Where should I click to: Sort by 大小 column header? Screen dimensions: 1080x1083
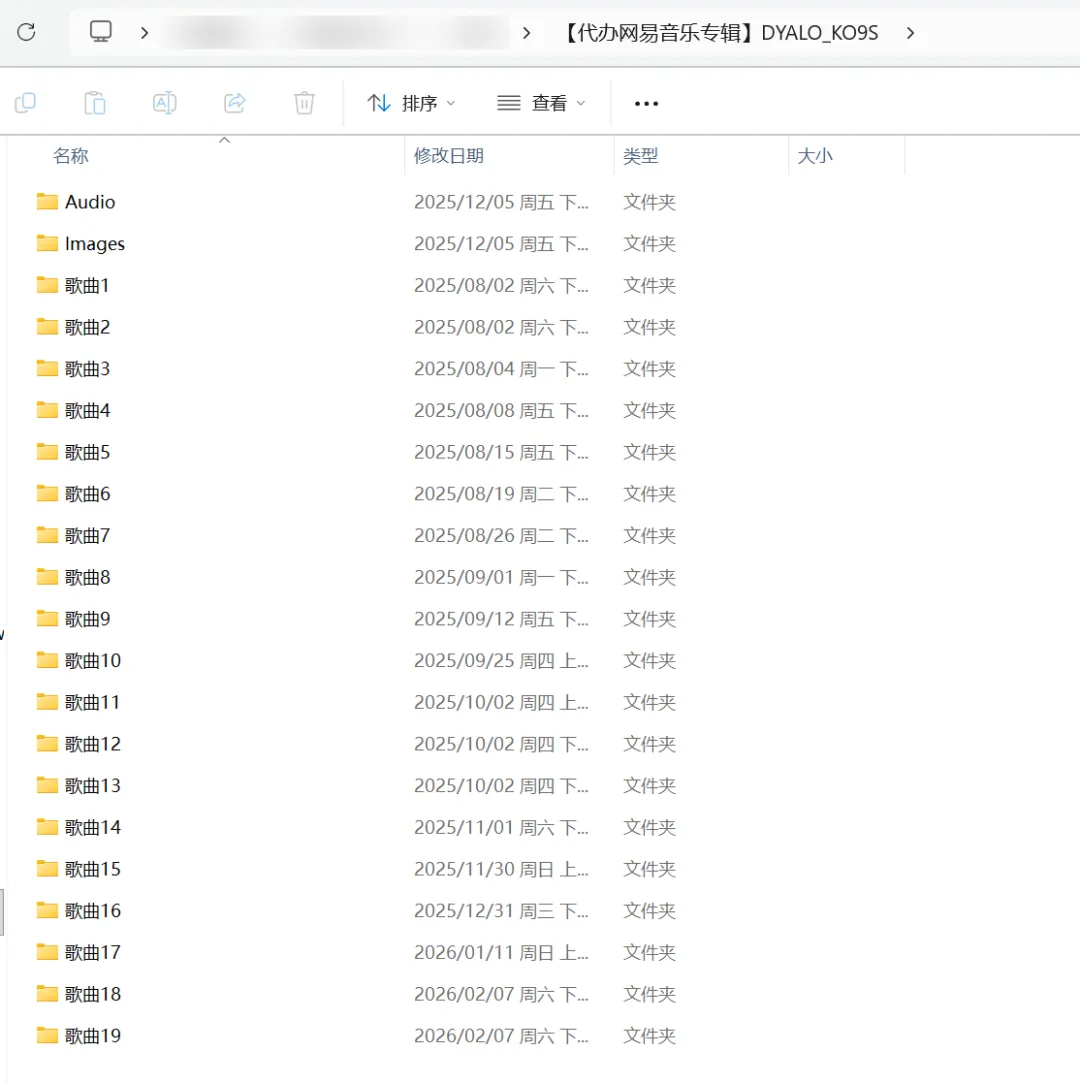[815, 155]
